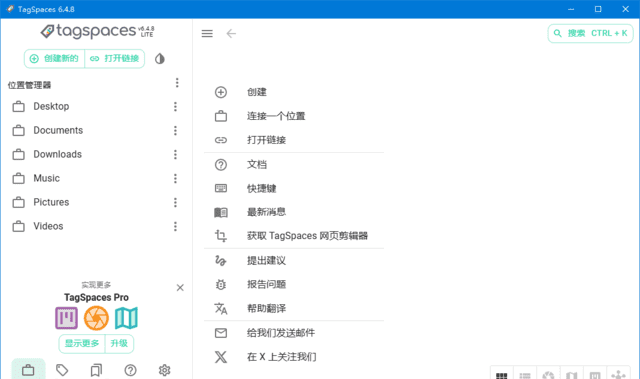Image resolution: width=640 pixels, height=379 pixels.
Task: Click the X logo icon
Action: [221, 357]
